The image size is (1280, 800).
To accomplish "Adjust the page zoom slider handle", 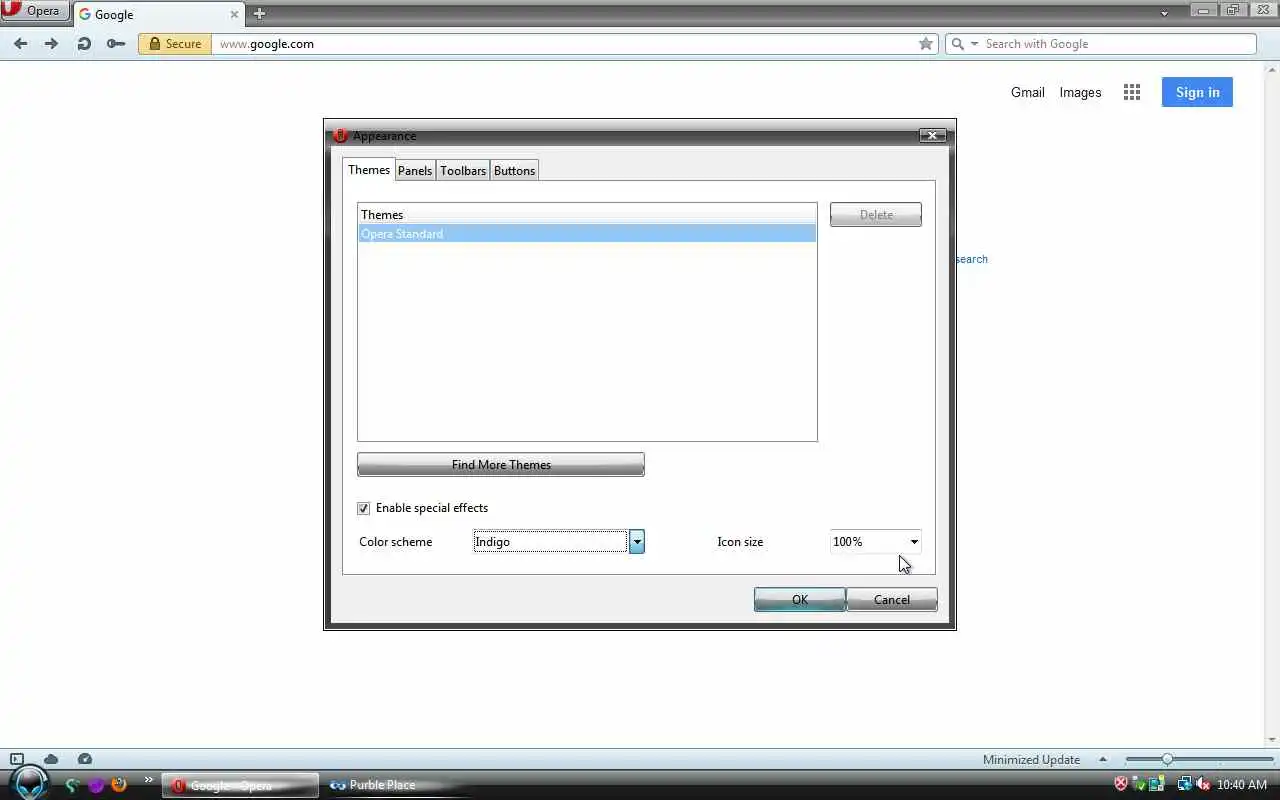I will pyautogui.click(x=1167, y=759).
